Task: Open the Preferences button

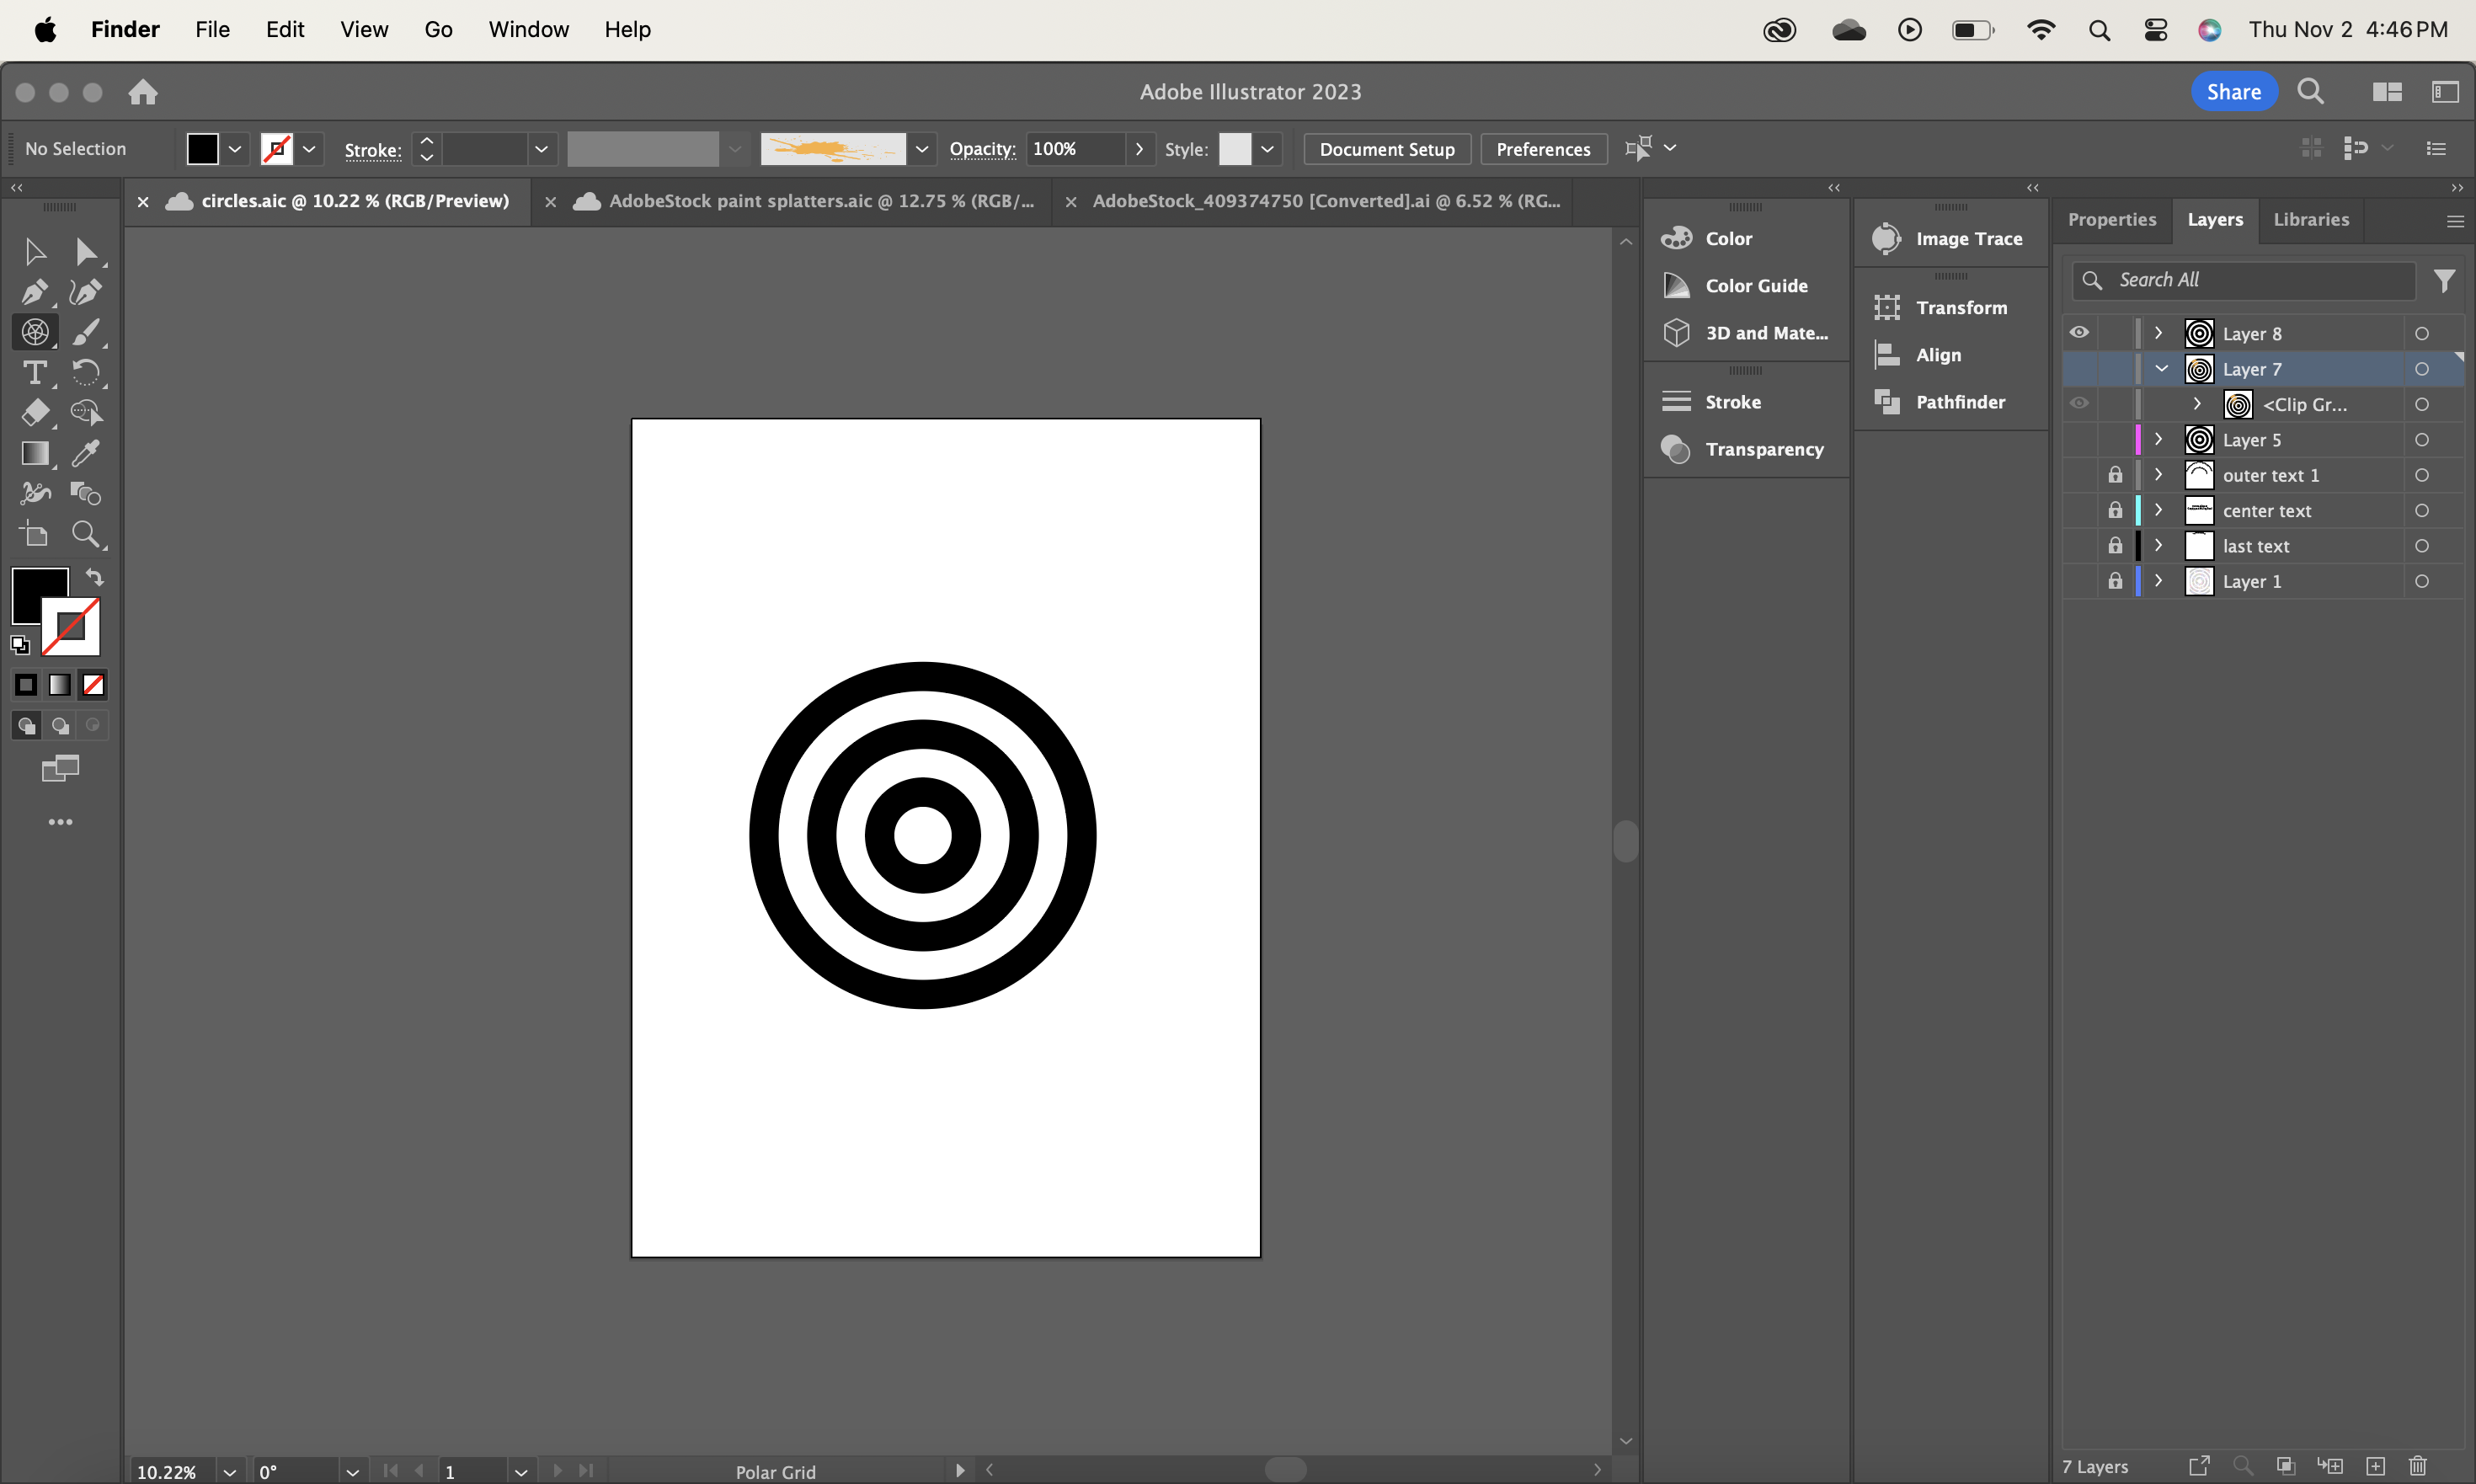Action: pyautogui.click(x=1542, y=148)
